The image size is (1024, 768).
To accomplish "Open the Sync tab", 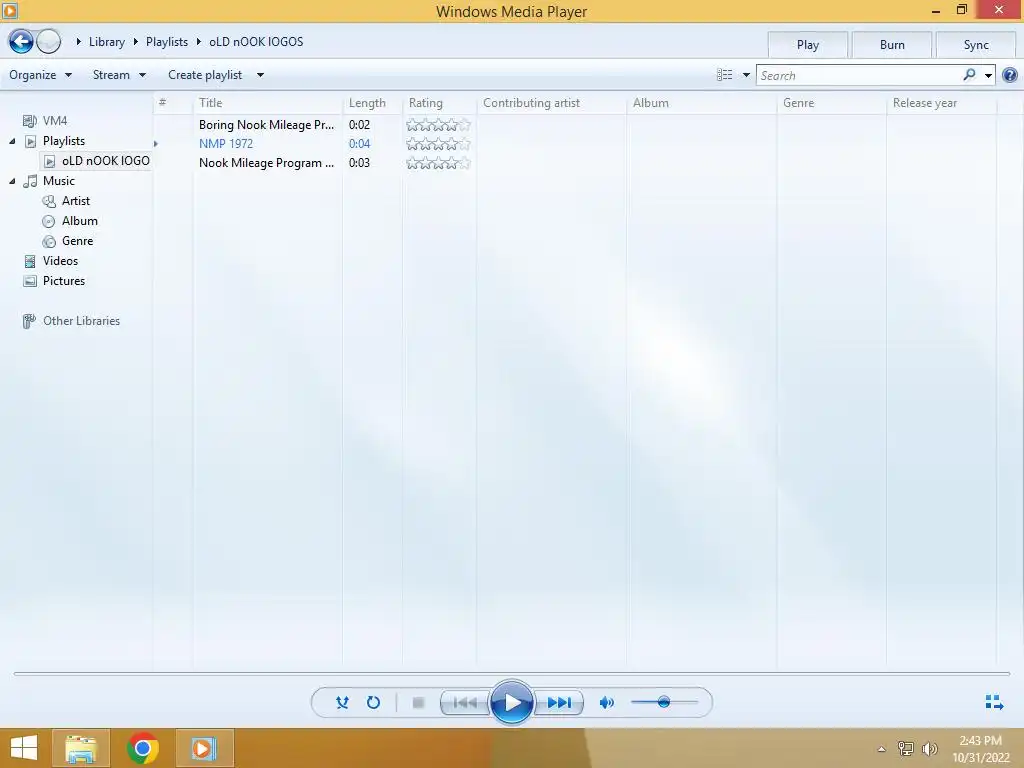I will click(x=976, y=45).
